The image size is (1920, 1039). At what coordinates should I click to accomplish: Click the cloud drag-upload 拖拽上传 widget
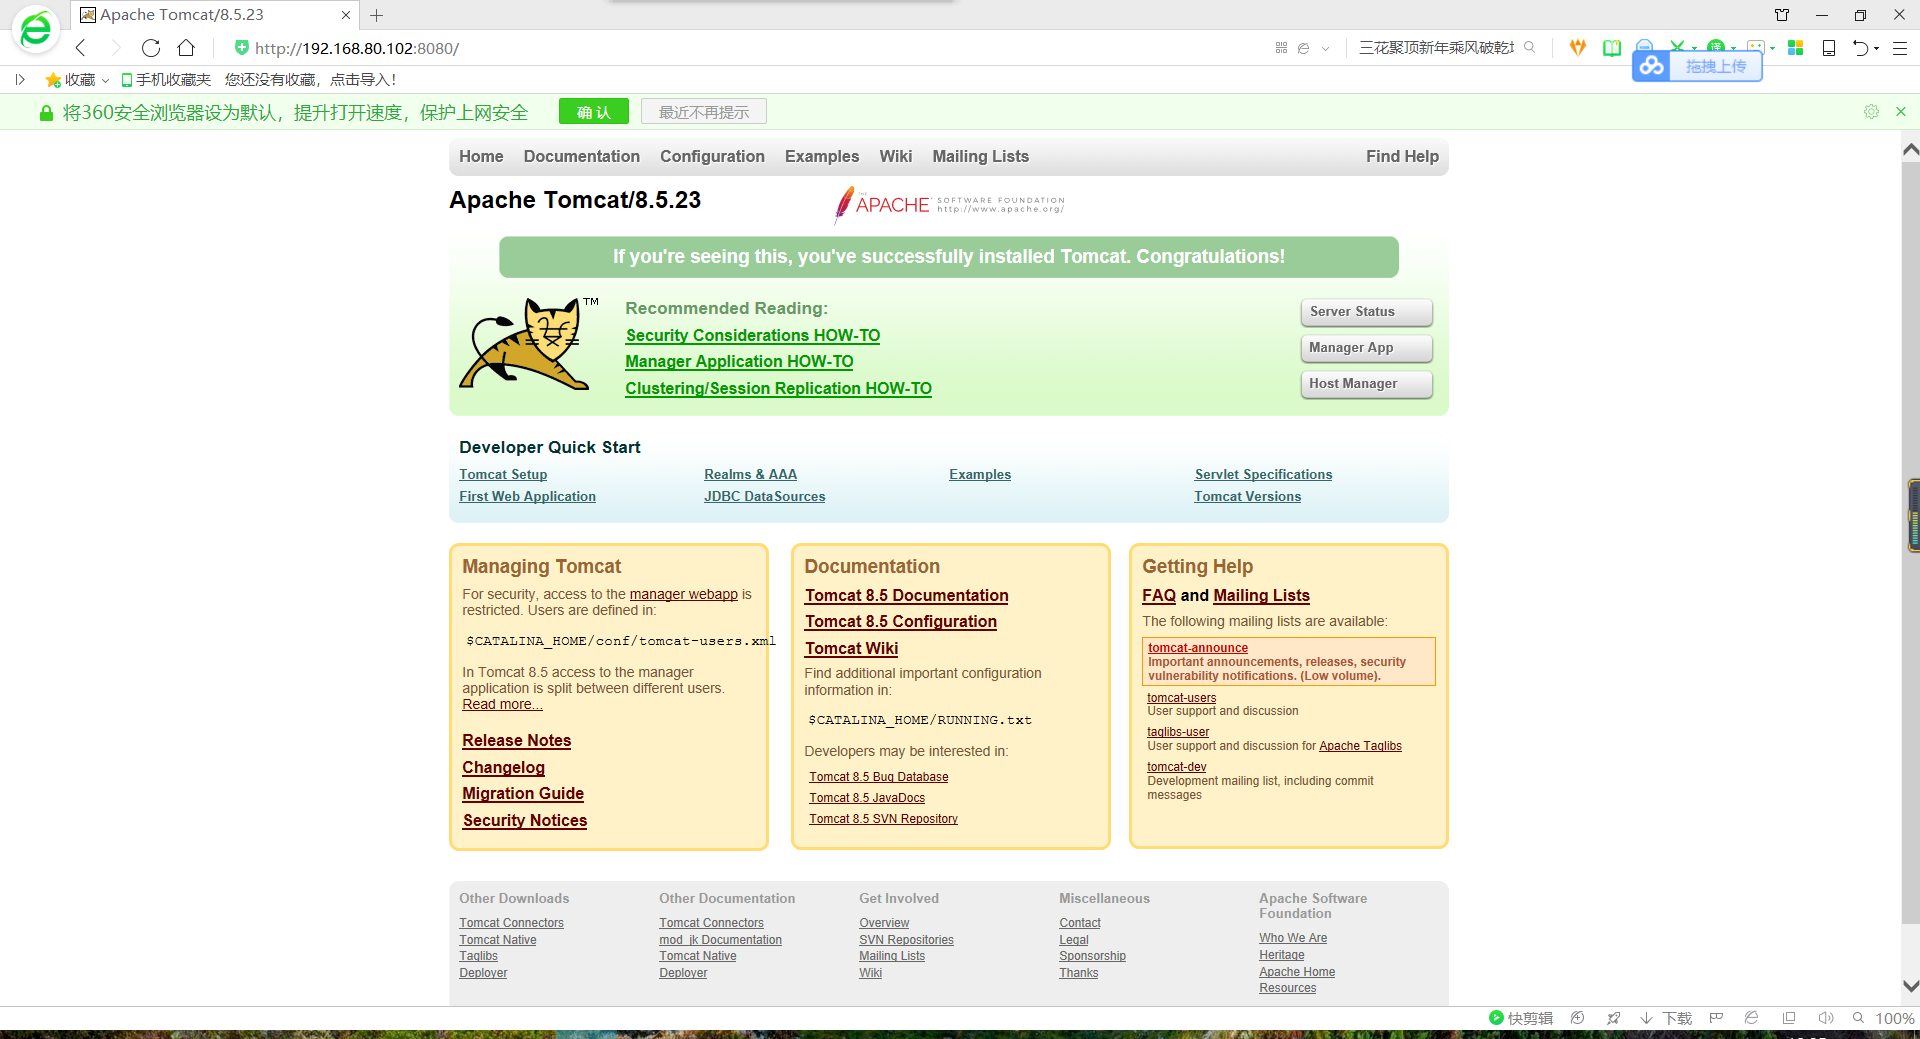pyautogui.click(x=1697, y=66)
